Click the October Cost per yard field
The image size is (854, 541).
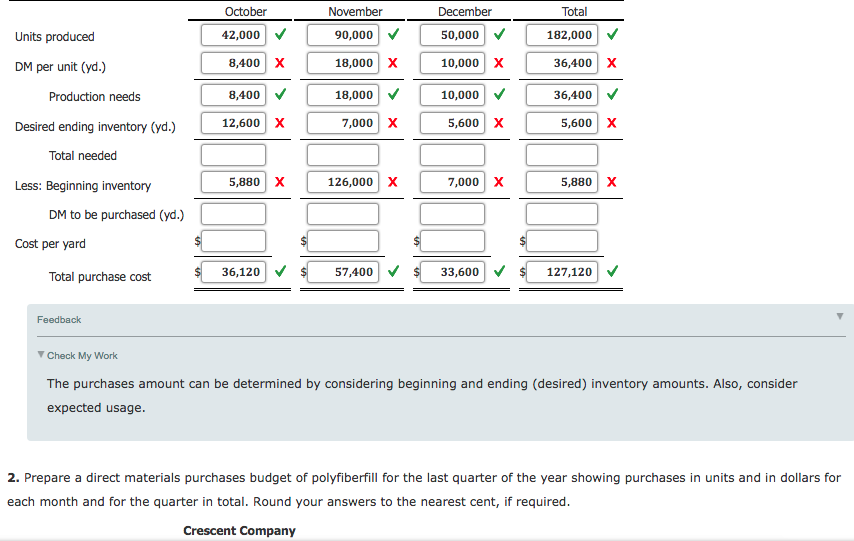pos(233,242)
